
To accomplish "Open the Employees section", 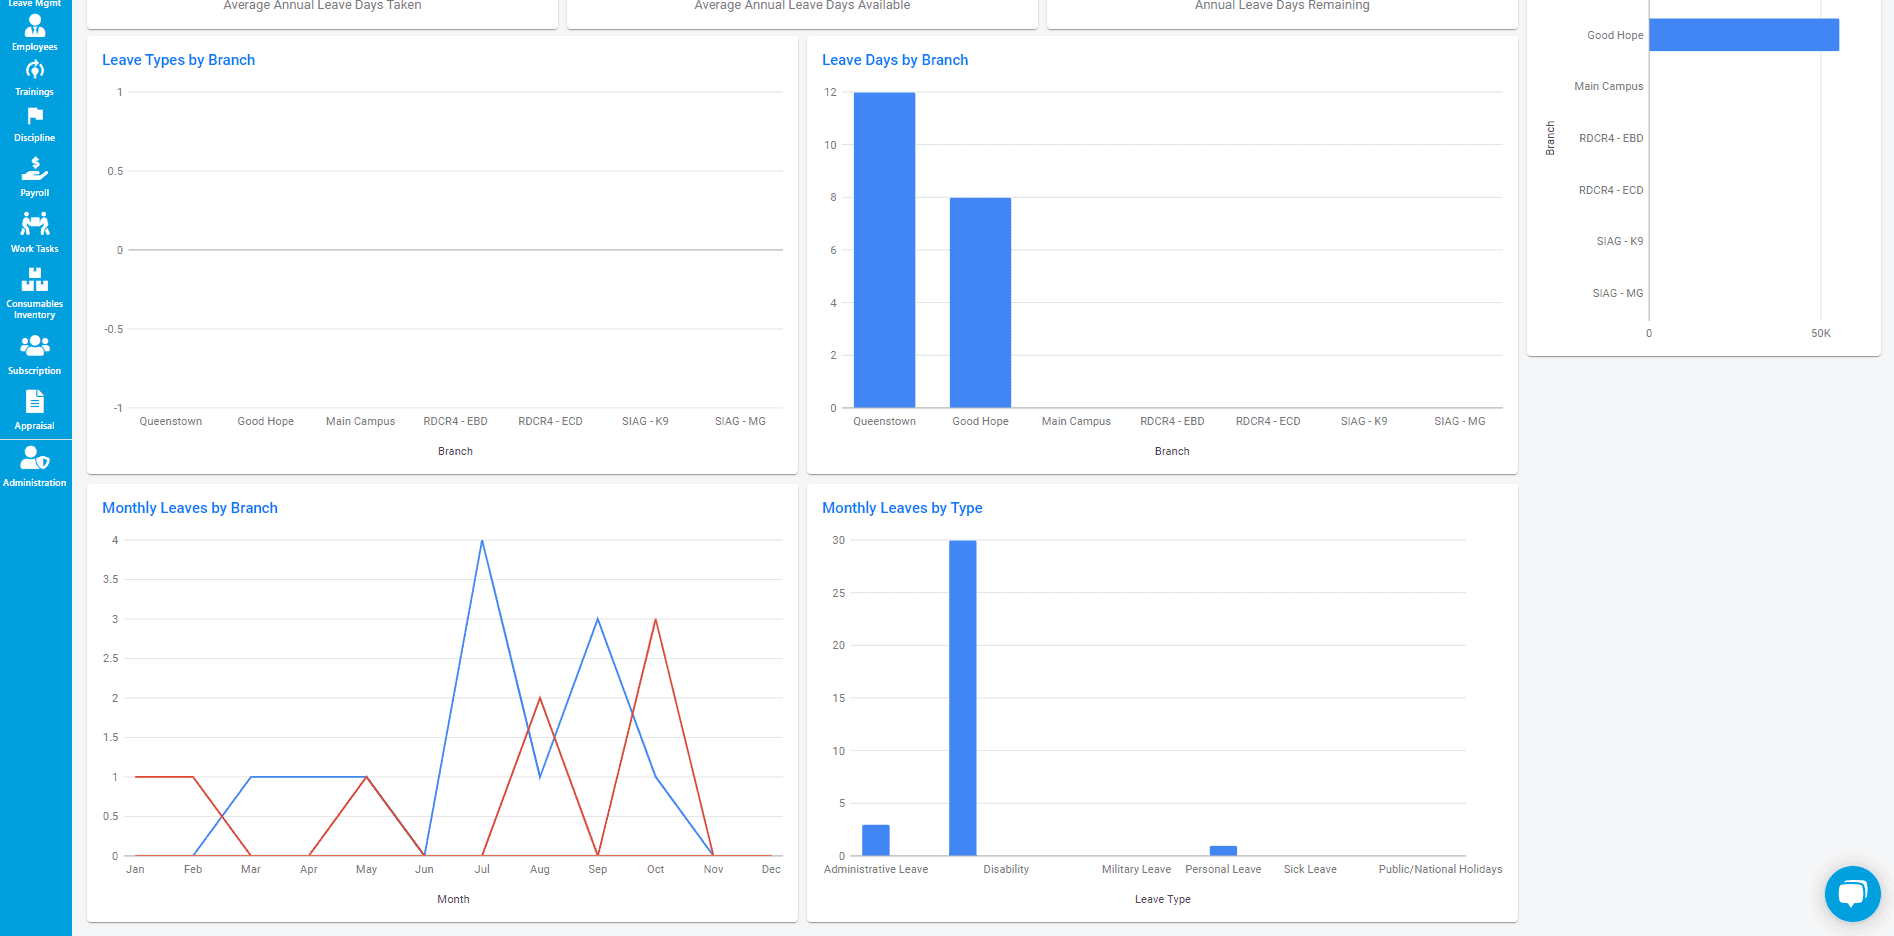I will click(35, 33).
